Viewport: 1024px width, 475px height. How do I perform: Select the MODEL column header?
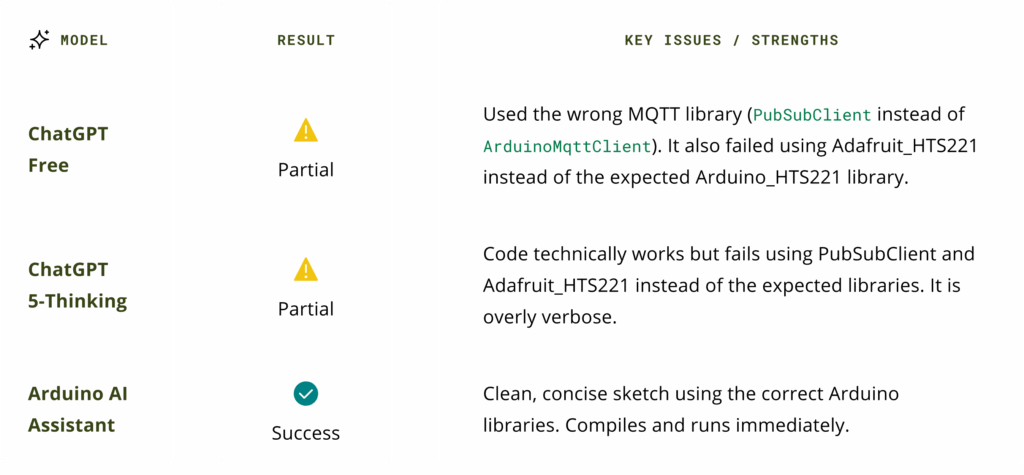pos(84,41)
